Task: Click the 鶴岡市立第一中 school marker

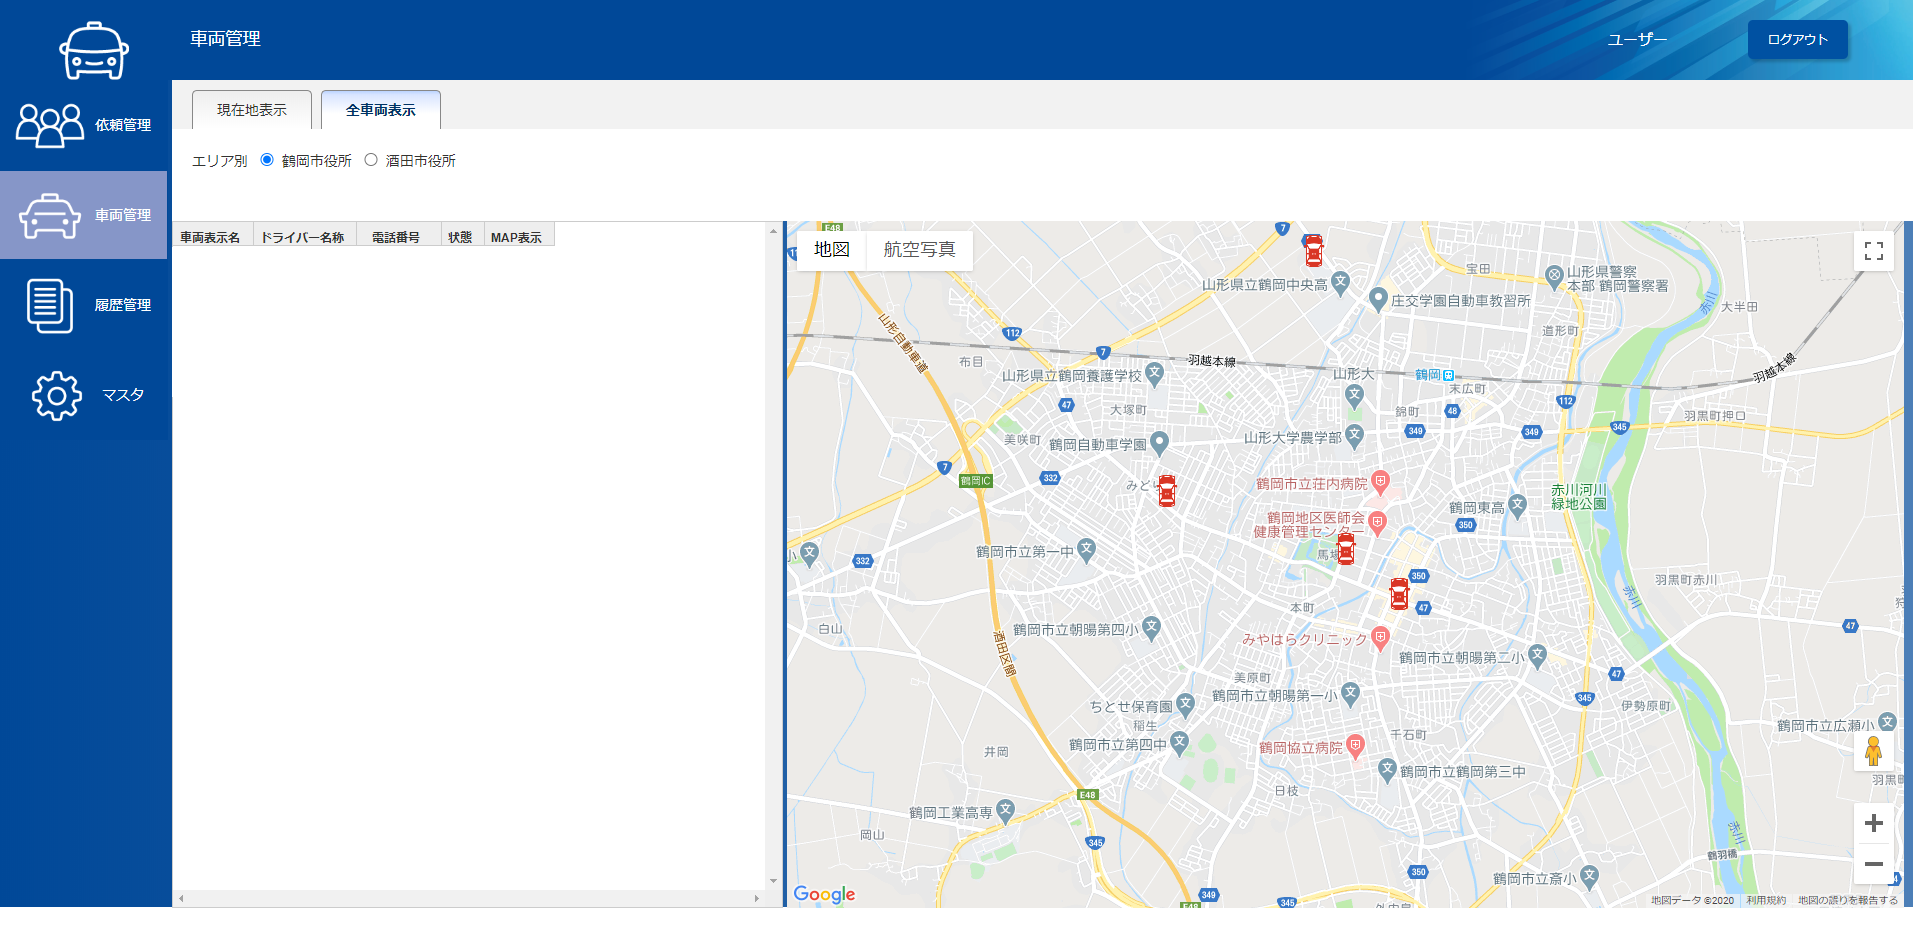Action: (x=1087, y=549)
